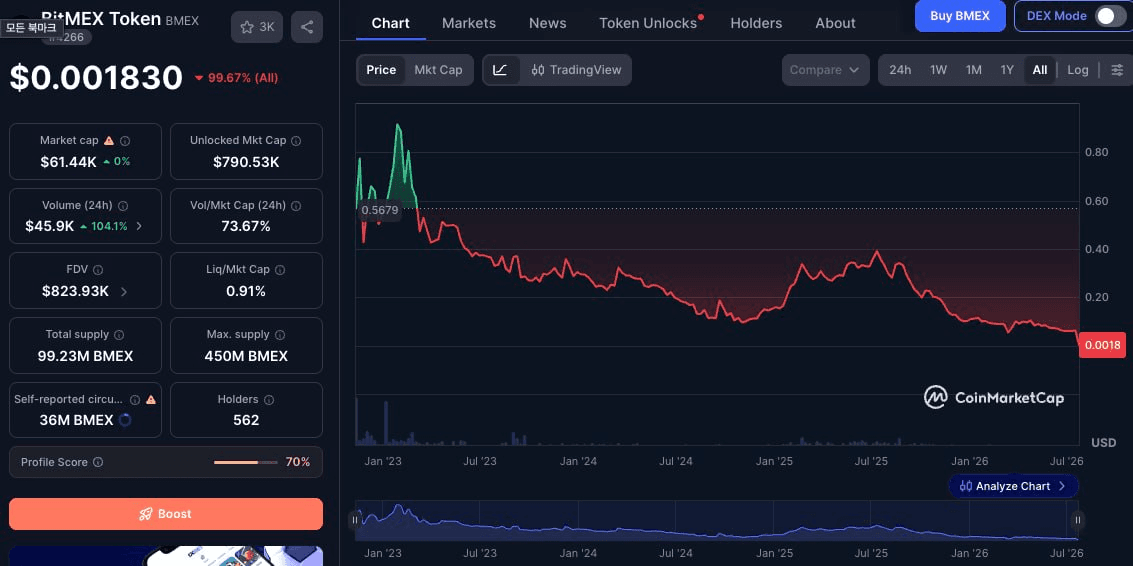Click the Buy BMEX button
The width and height of the screenshot is (1133, 566).
click(x=960, y=16)
